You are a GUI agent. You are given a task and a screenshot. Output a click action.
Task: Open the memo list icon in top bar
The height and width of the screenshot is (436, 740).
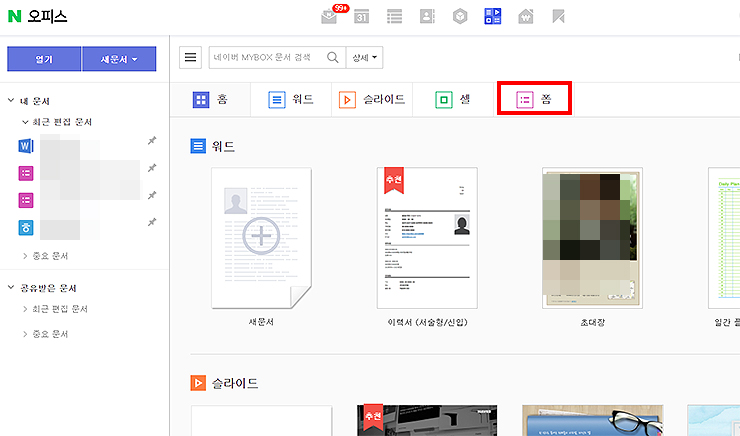[x=395, y=17]
